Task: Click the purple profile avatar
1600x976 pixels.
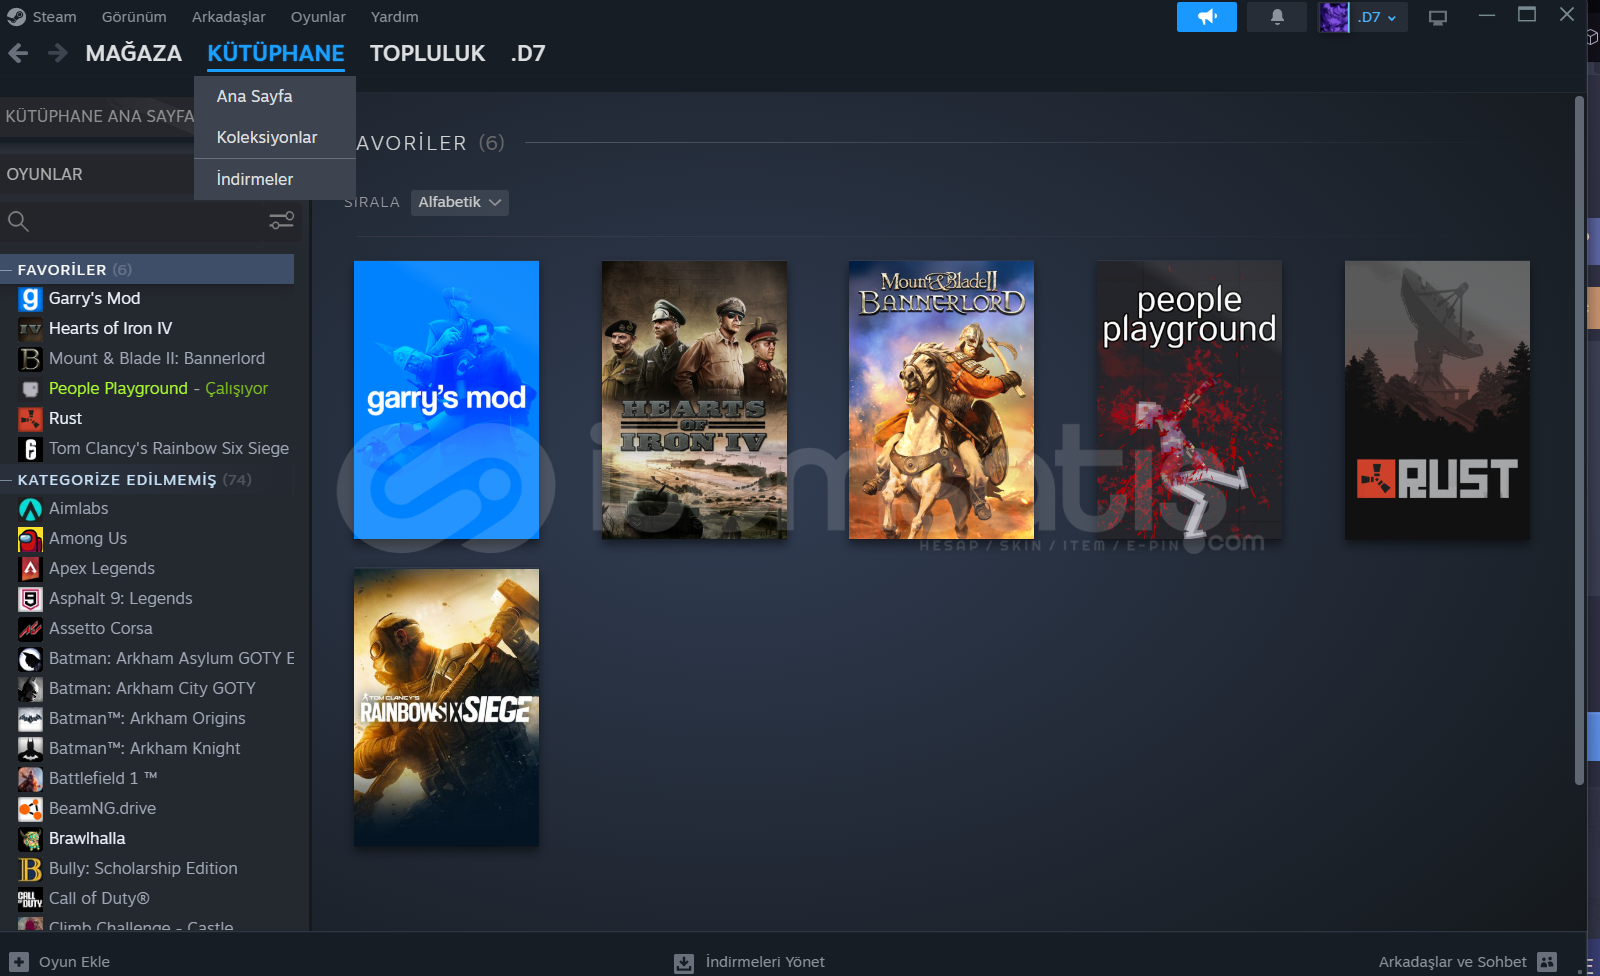Action: (1334, 17)
